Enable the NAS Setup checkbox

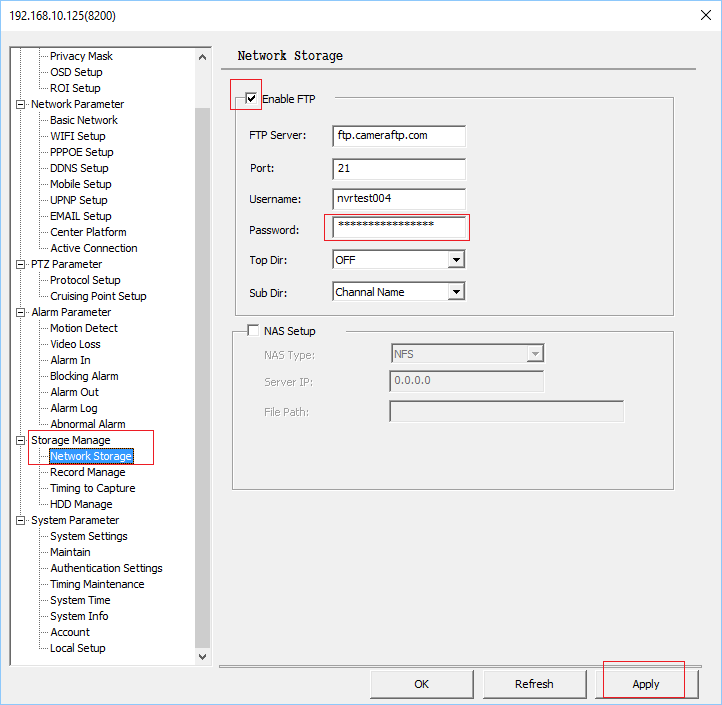click(x=252, y=331)
